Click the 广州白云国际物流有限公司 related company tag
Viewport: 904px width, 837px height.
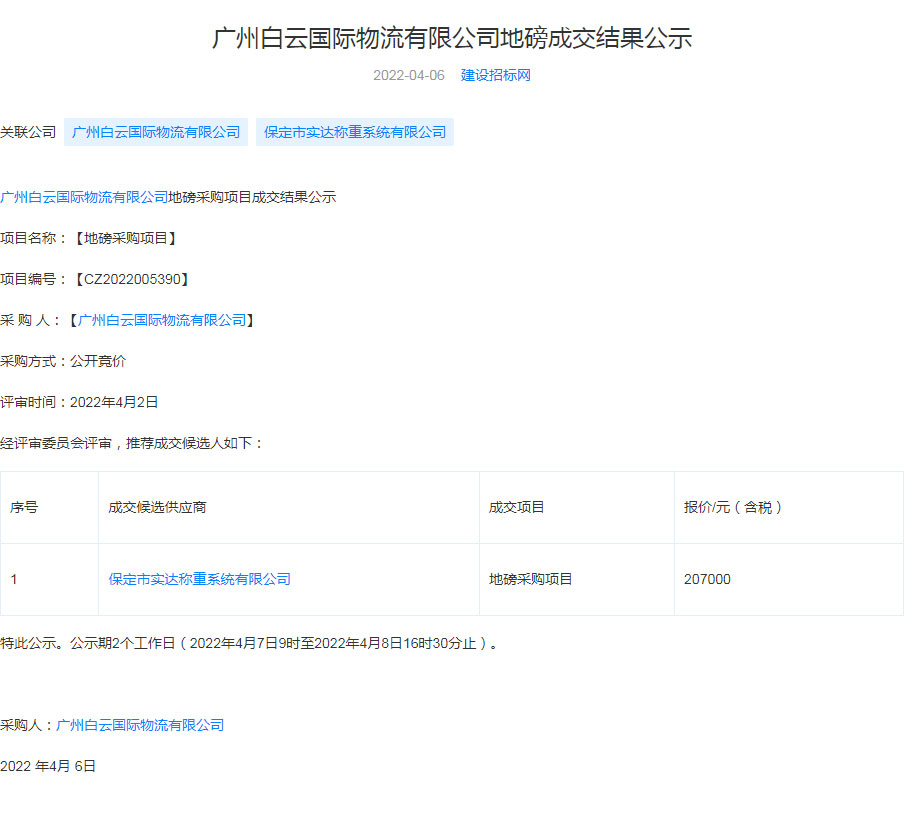[x=156, y=132]
